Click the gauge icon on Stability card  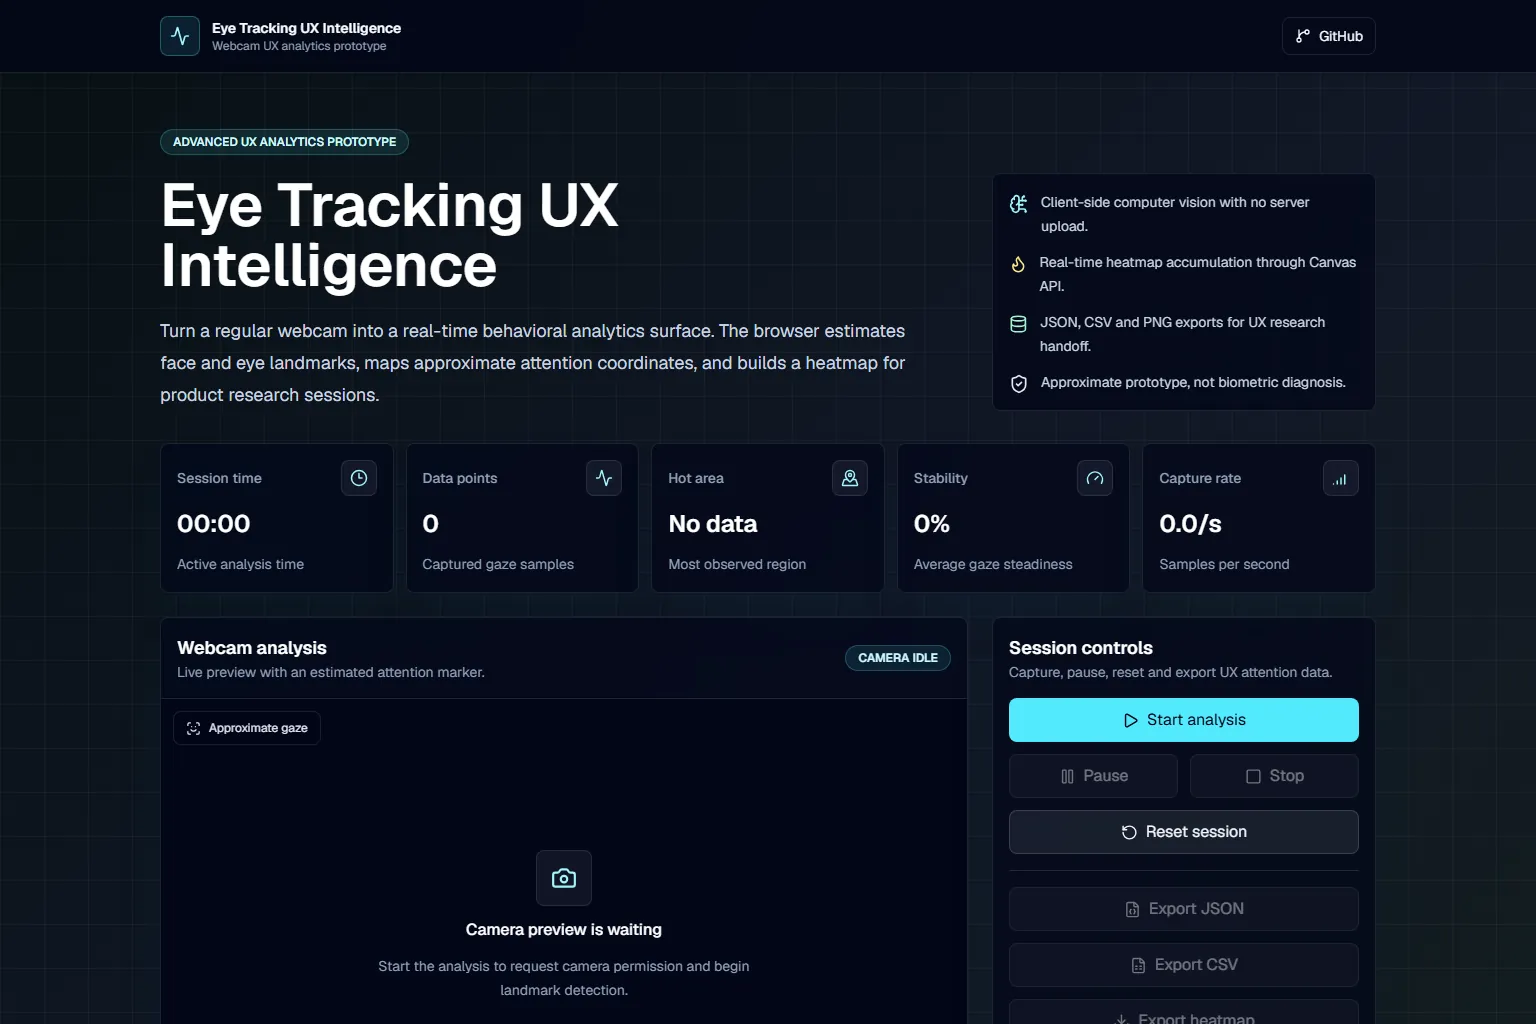pyautogui.click(x=1095, y=478)
